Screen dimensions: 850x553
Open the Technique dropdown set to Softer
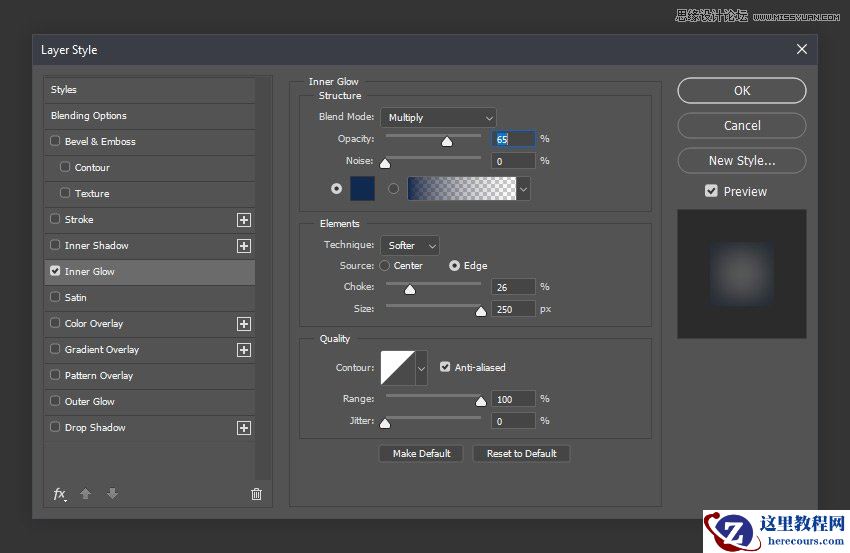410,245
